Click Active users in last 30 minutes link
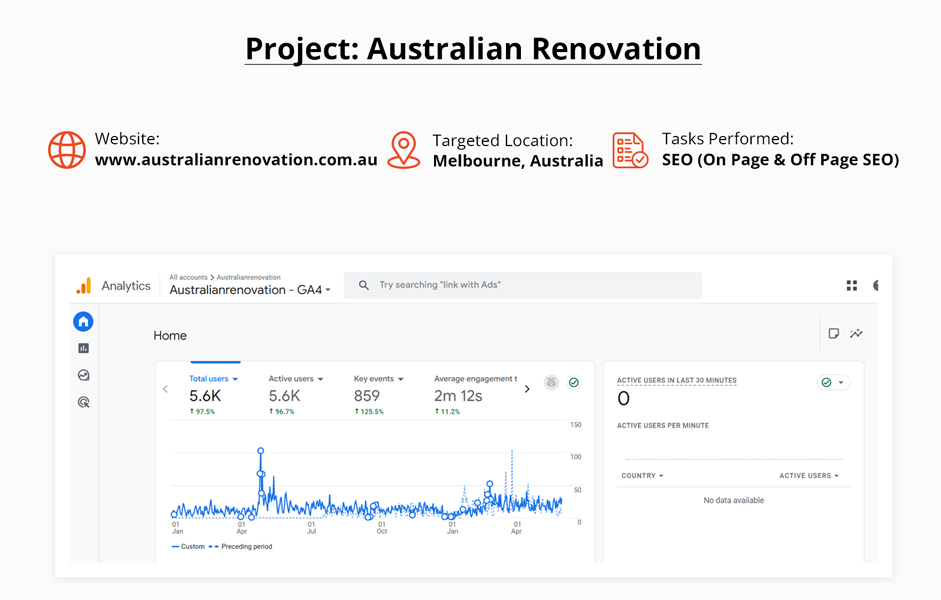 pos(677,381)
